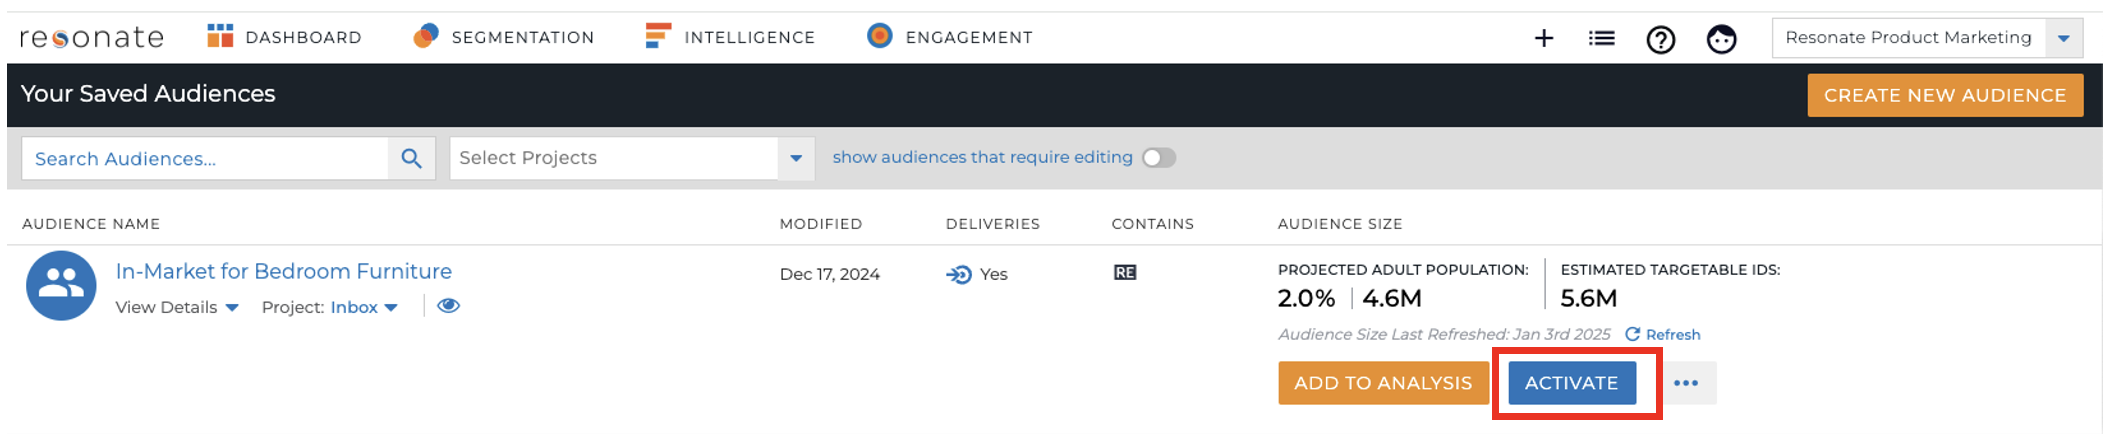Image resolution: width=2110 pixels, height=434 pixels.
Task: Click the 4.6M projected population value
Action: (1392, 298)
